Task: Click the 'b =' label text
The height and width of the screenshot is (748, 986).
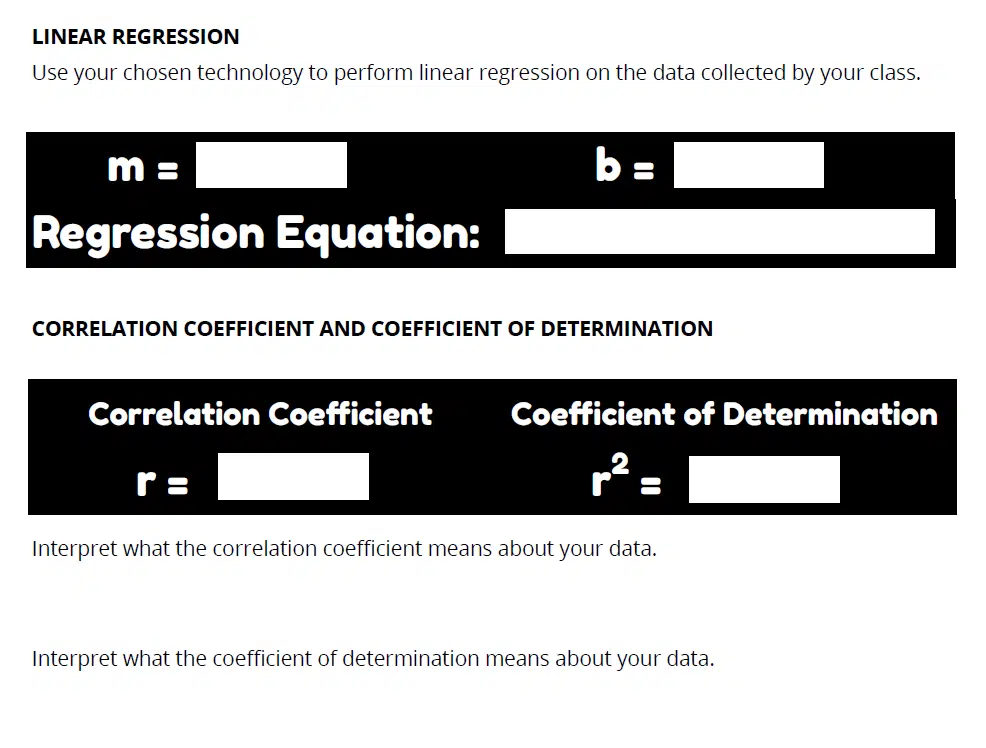Action: pyautogui.click(x=624, y=165)
